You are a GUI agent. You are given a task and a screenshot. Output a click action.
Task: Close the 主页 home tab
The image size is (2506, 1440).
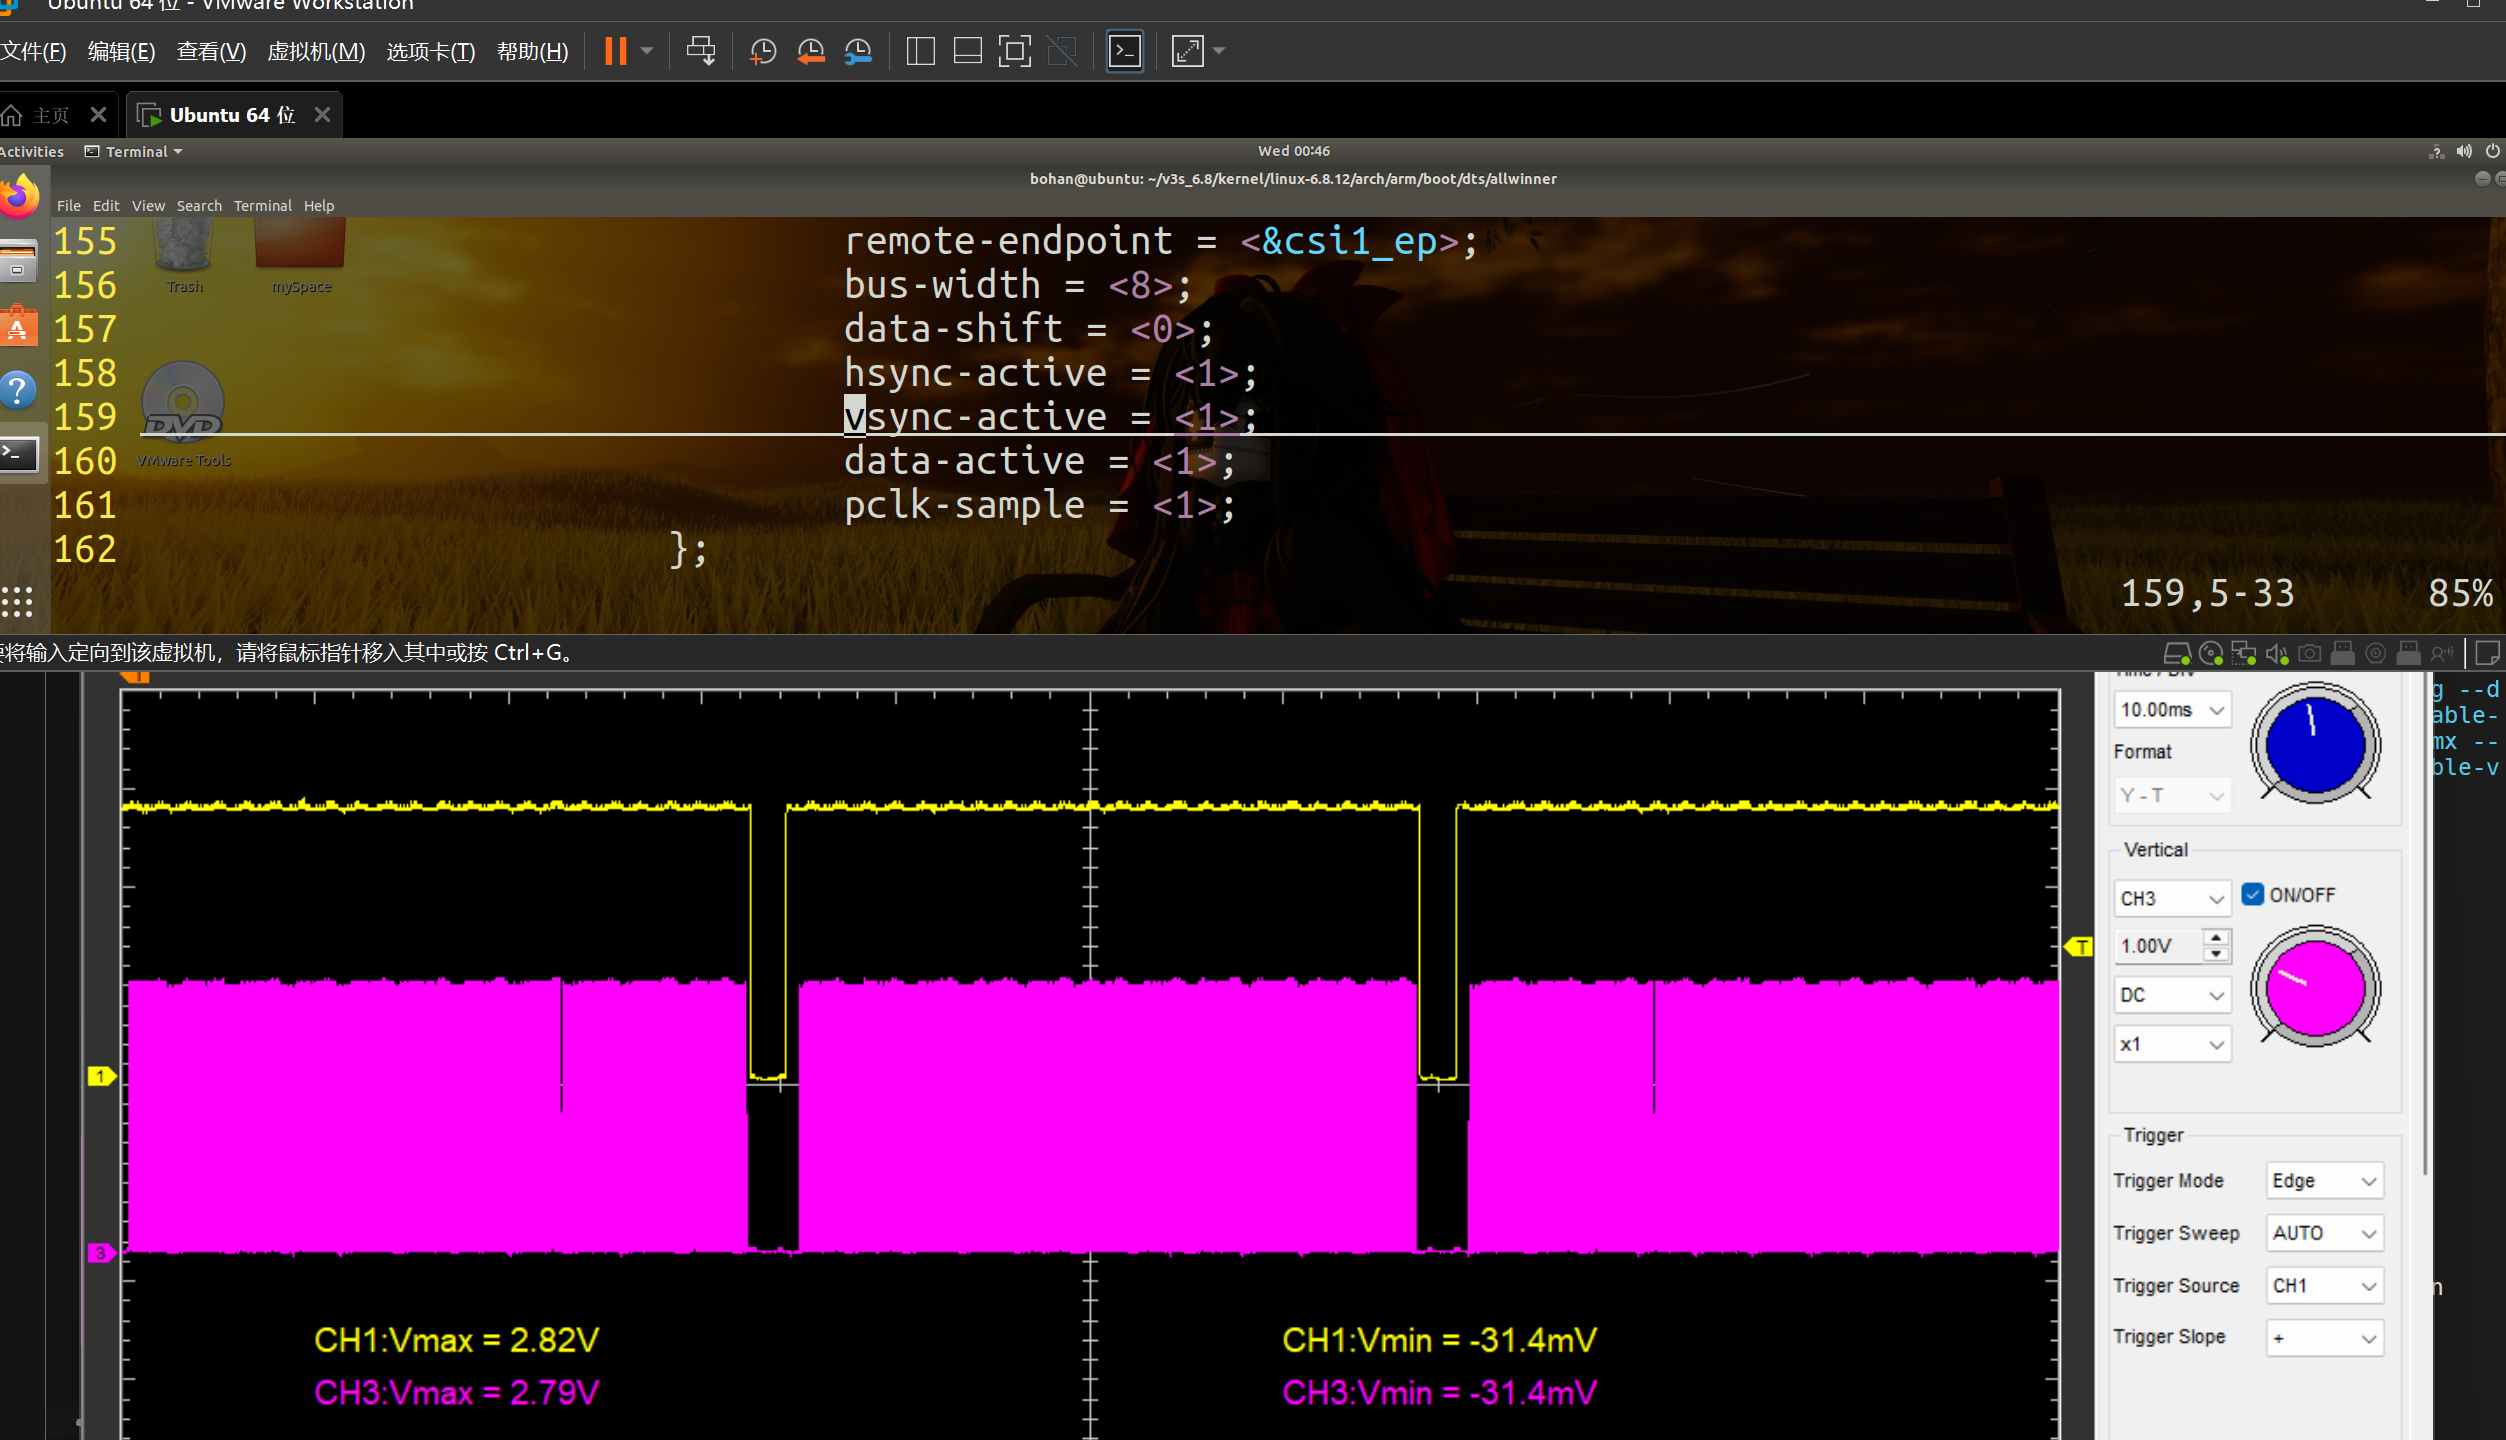[98, 115]
